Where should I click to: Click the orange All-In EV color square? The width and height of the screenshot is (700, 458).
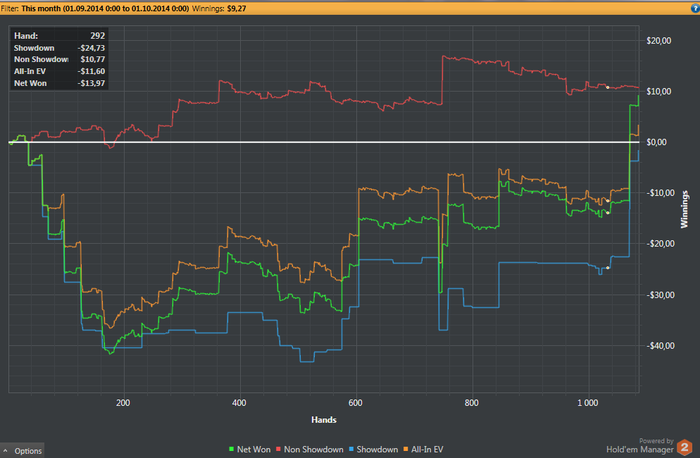[406, 449]
